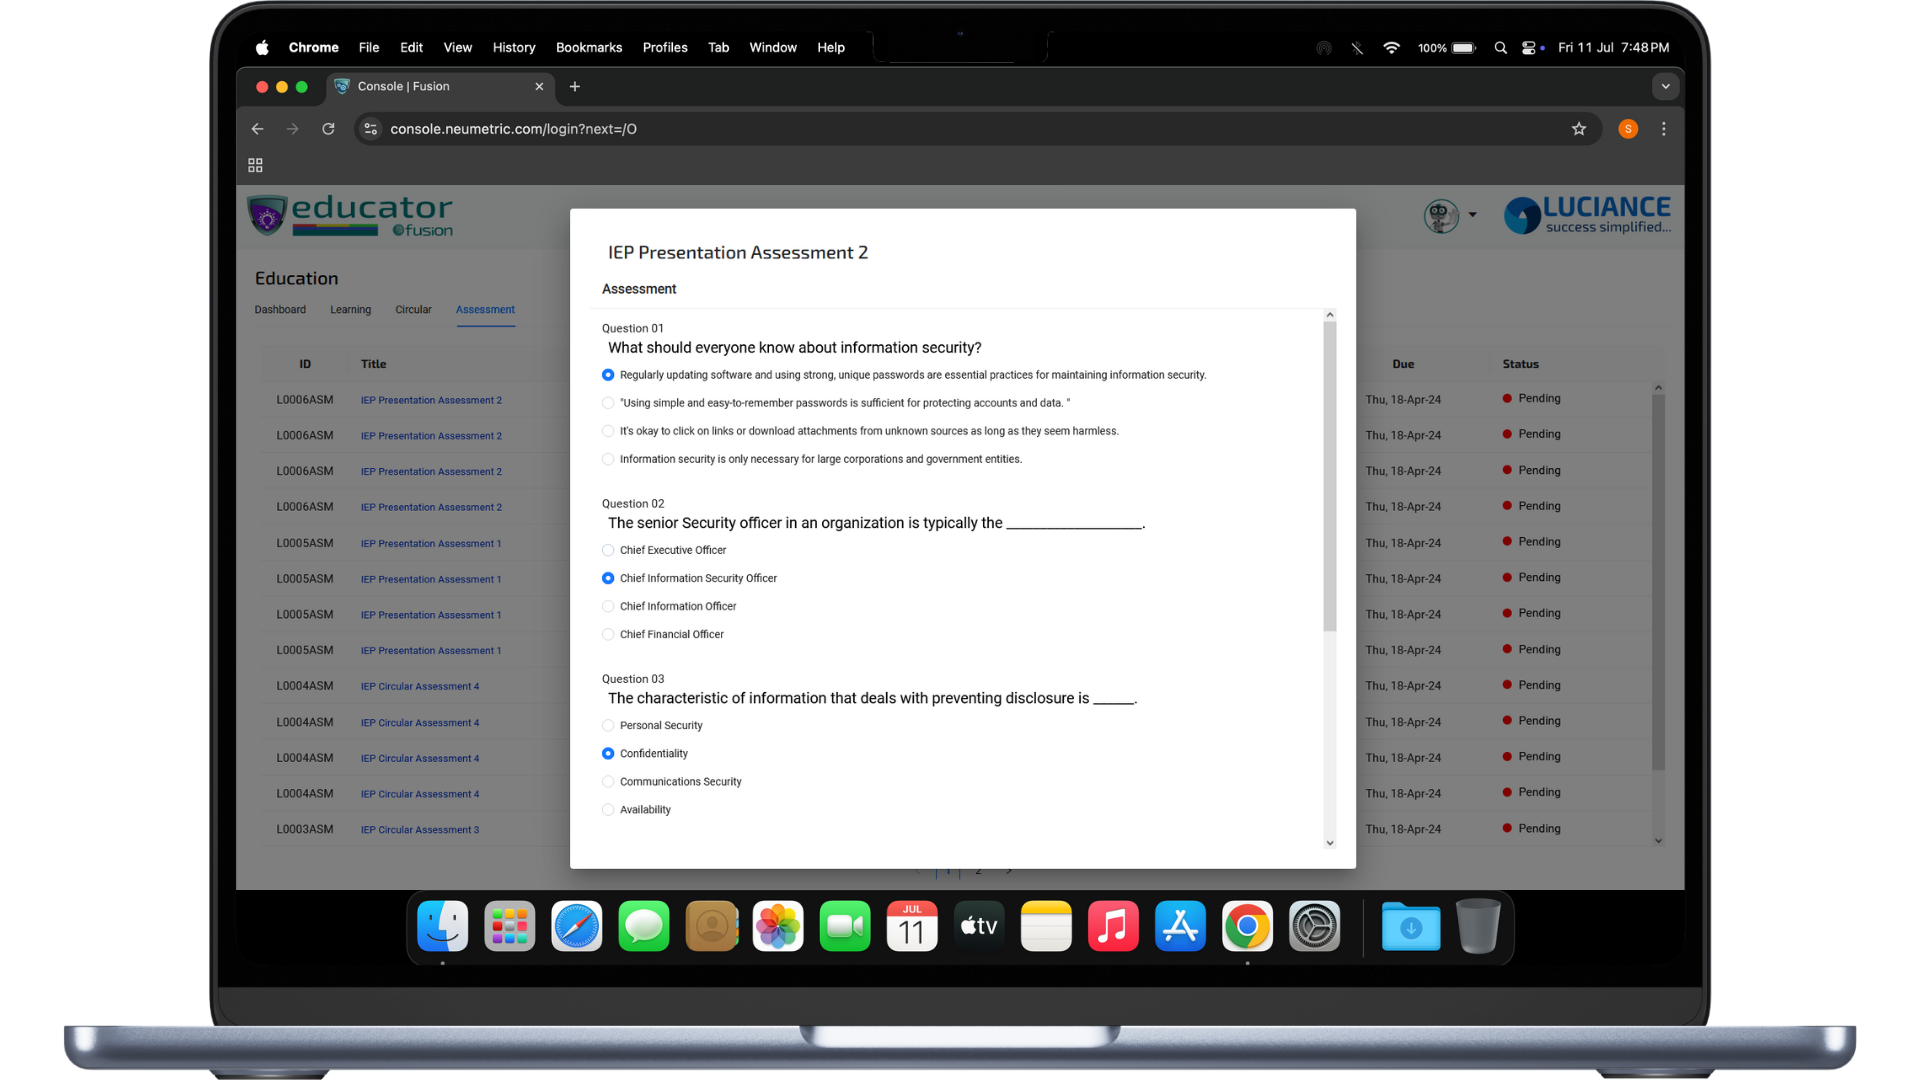Image resolution: width=1920 pixels, height=1080 pixels.
Task: Click the down chevron below the table scrollbar
Action: pos(1658,841)
